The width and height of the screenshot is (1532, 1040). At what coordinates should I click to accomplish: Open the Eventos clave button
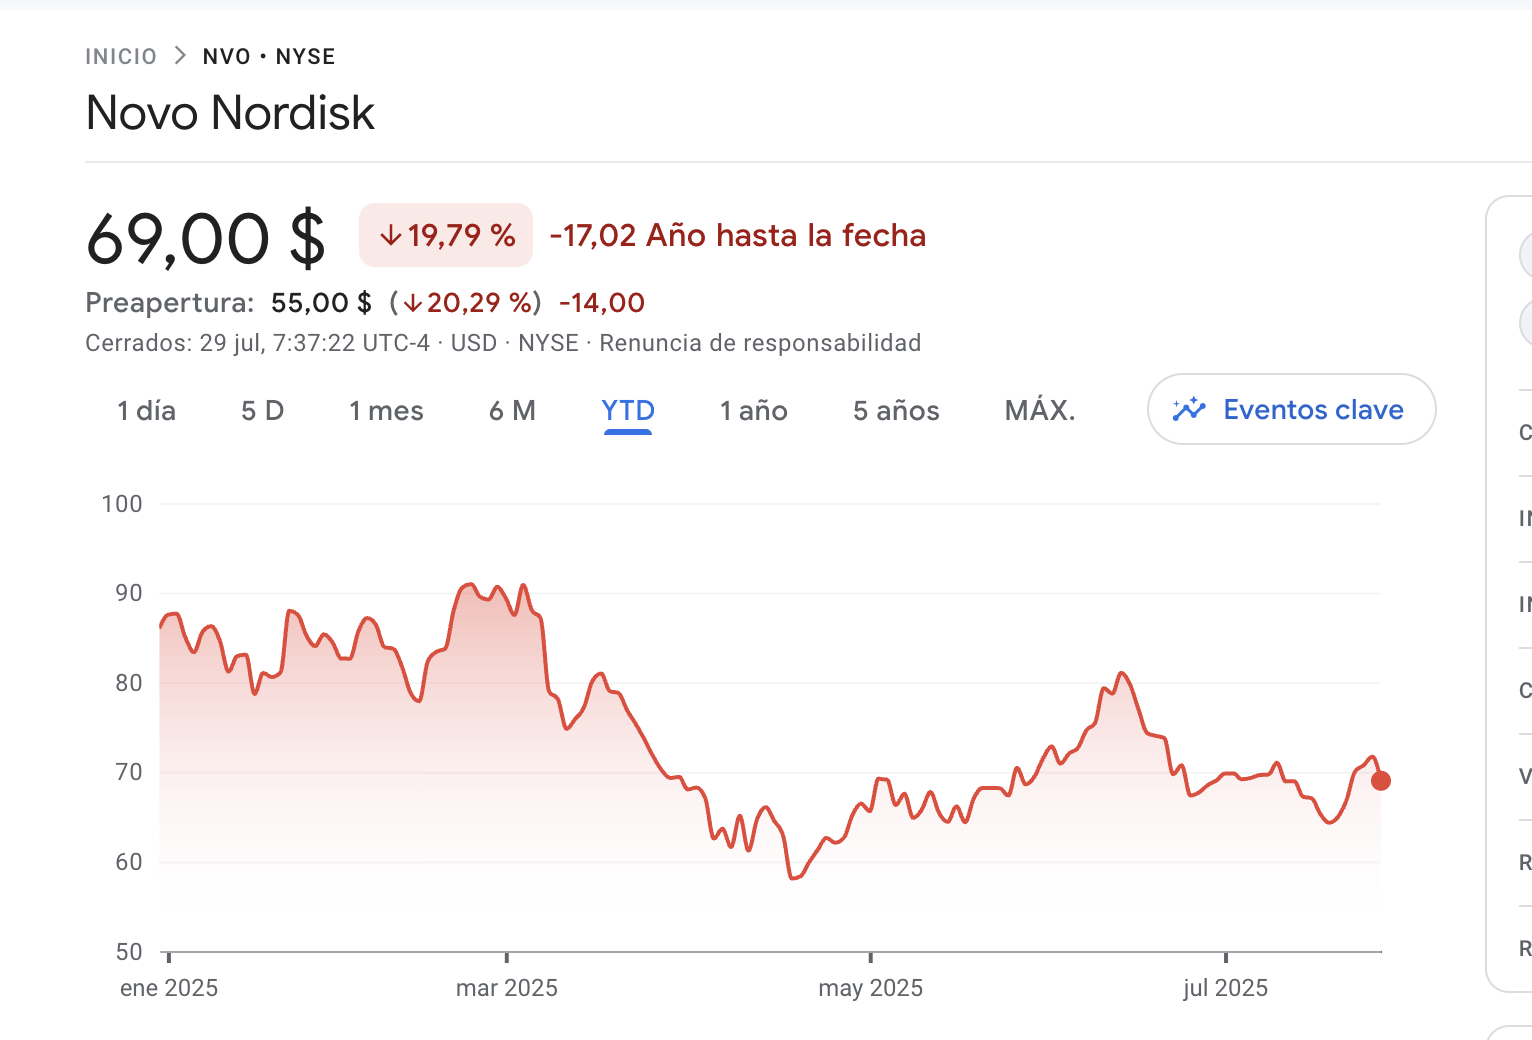click(x=1292, y=409)
